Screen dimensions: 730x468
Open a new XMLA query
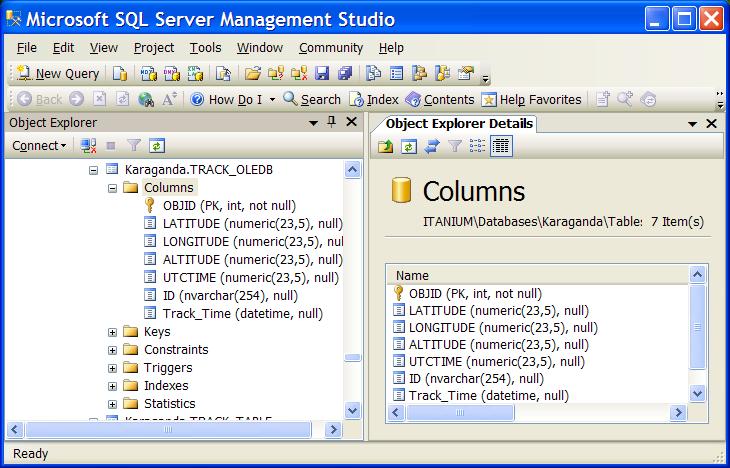195,74
